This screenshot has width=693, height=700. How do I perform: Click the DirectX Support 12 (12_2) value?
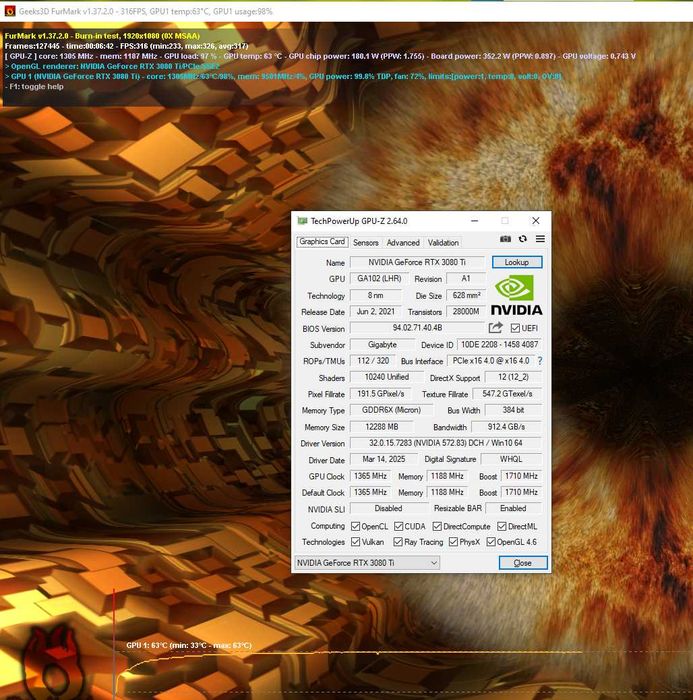[x=513, y=377]
